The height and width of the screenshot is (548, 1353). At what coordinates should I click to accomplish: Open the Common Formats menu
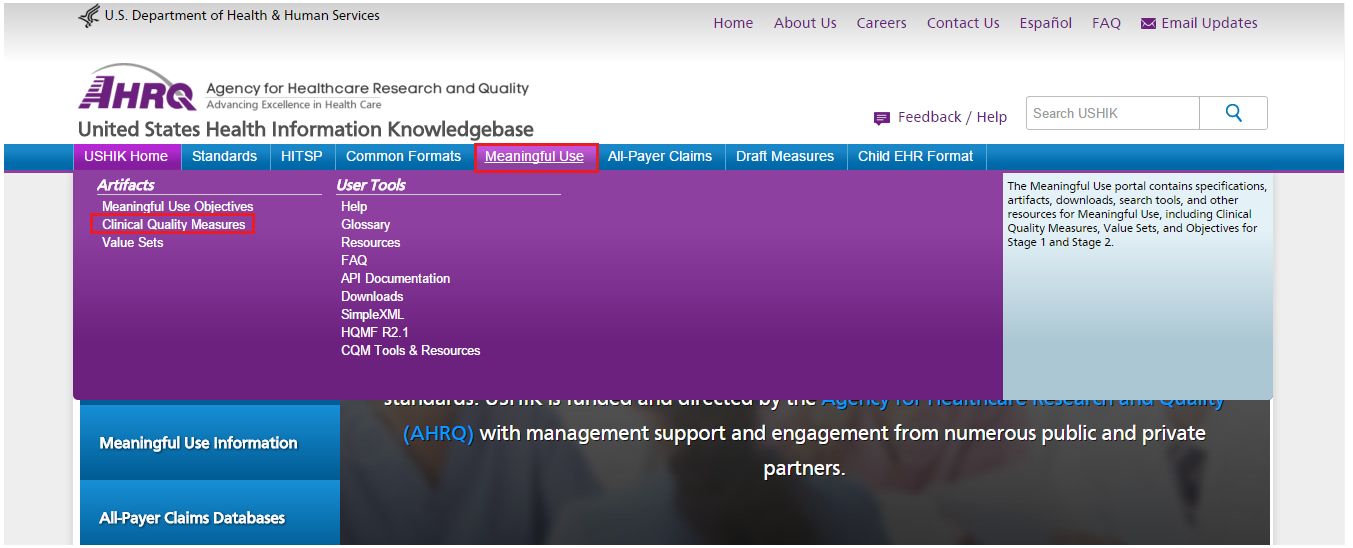tap(404, 156)
